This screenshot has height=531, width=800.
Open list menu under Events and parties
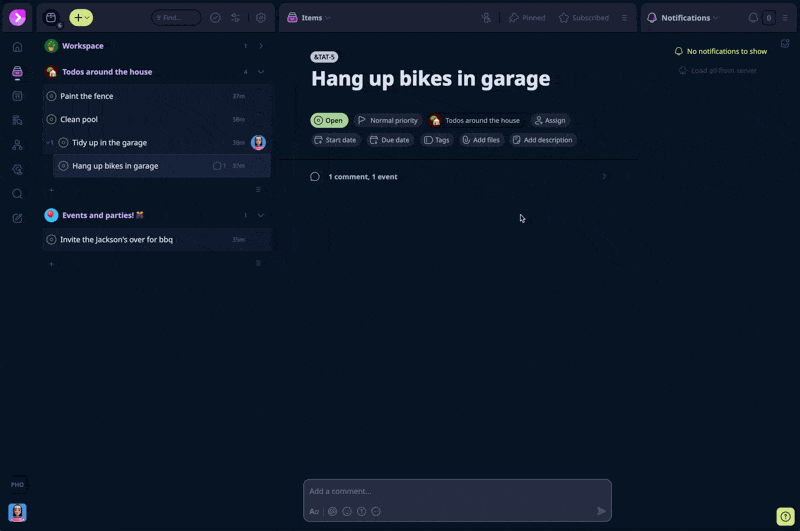(x=258, y=264)
